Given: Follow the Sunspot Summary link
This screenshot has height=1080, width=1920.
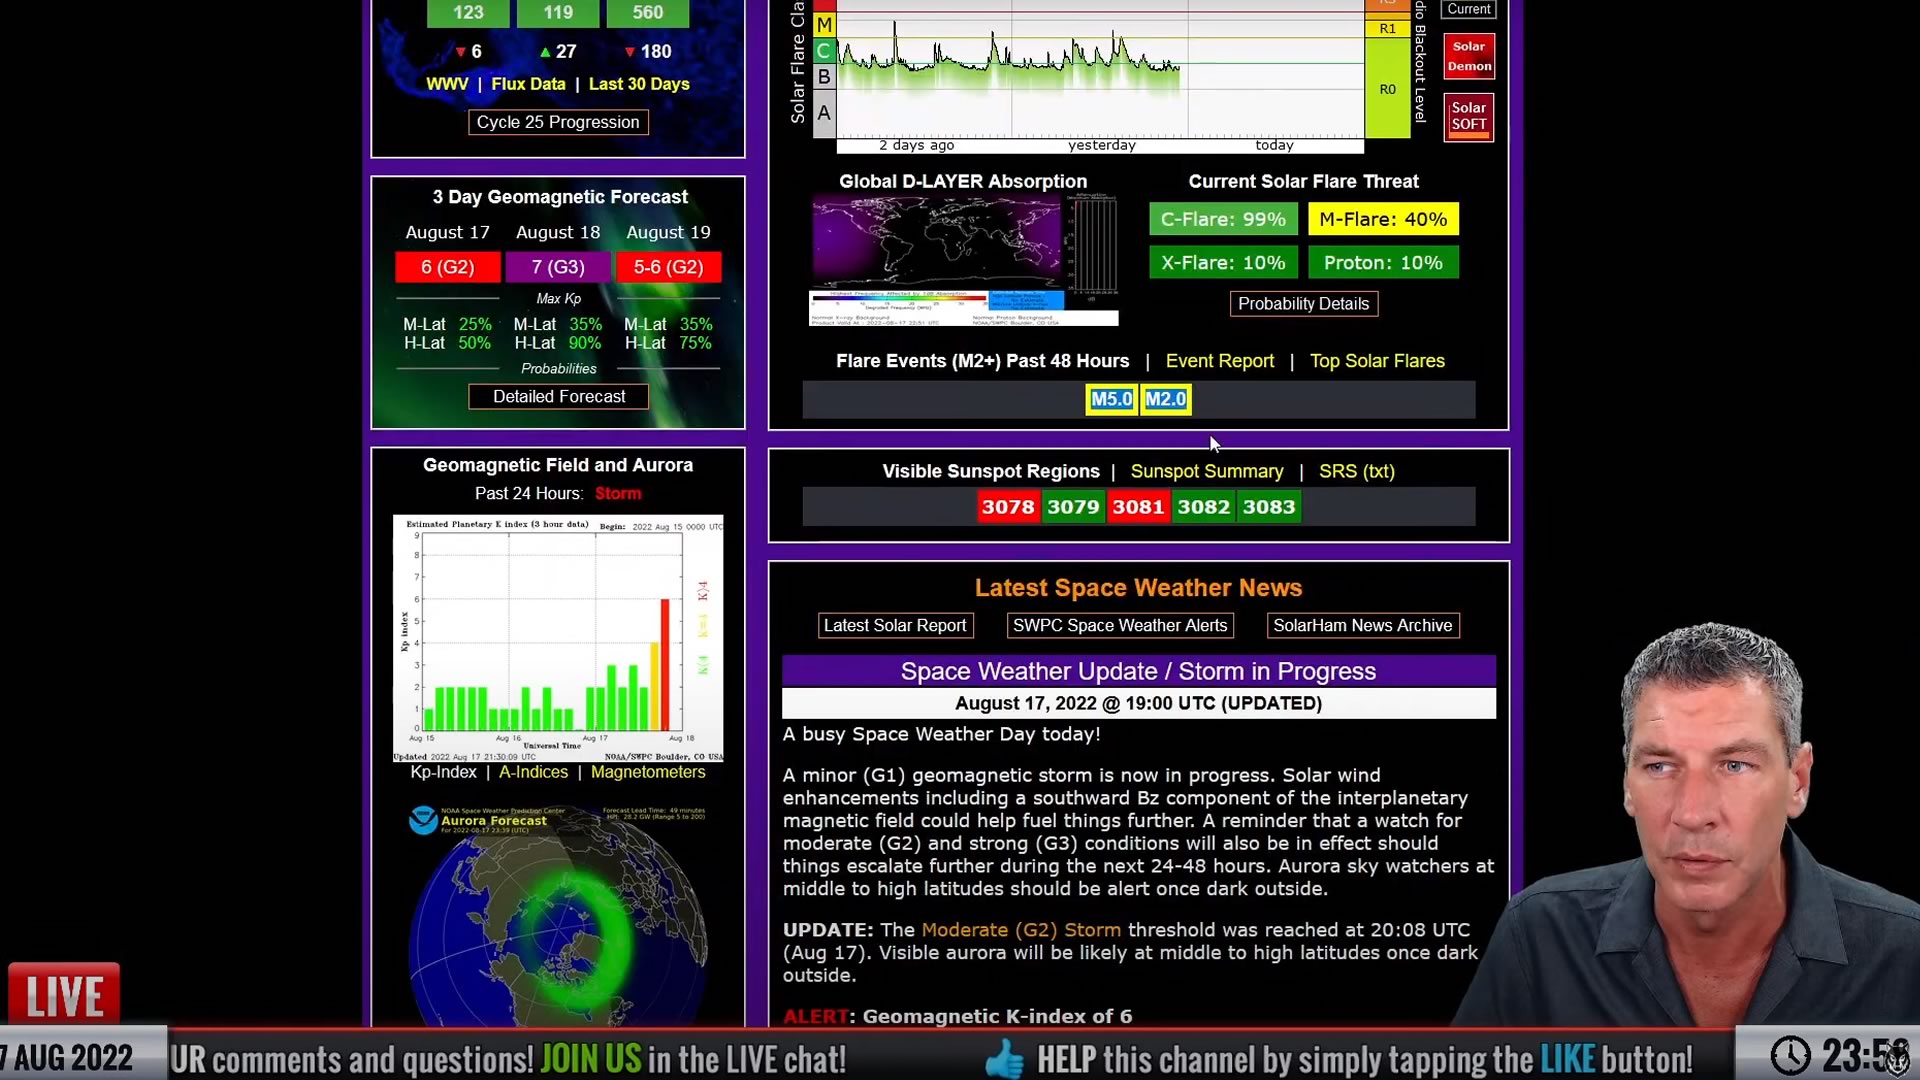Looking at the screenshot, I should (x=1206, y=471).
